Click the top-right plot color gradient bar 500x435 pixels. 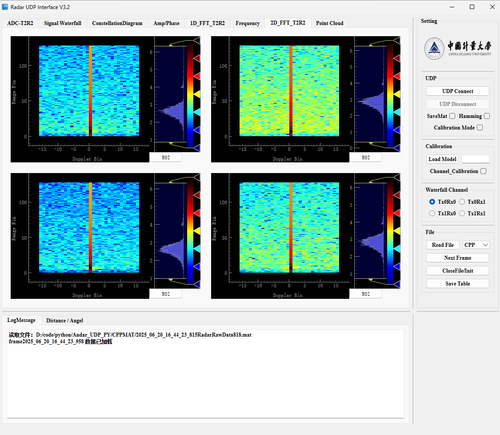click(390, 95)
